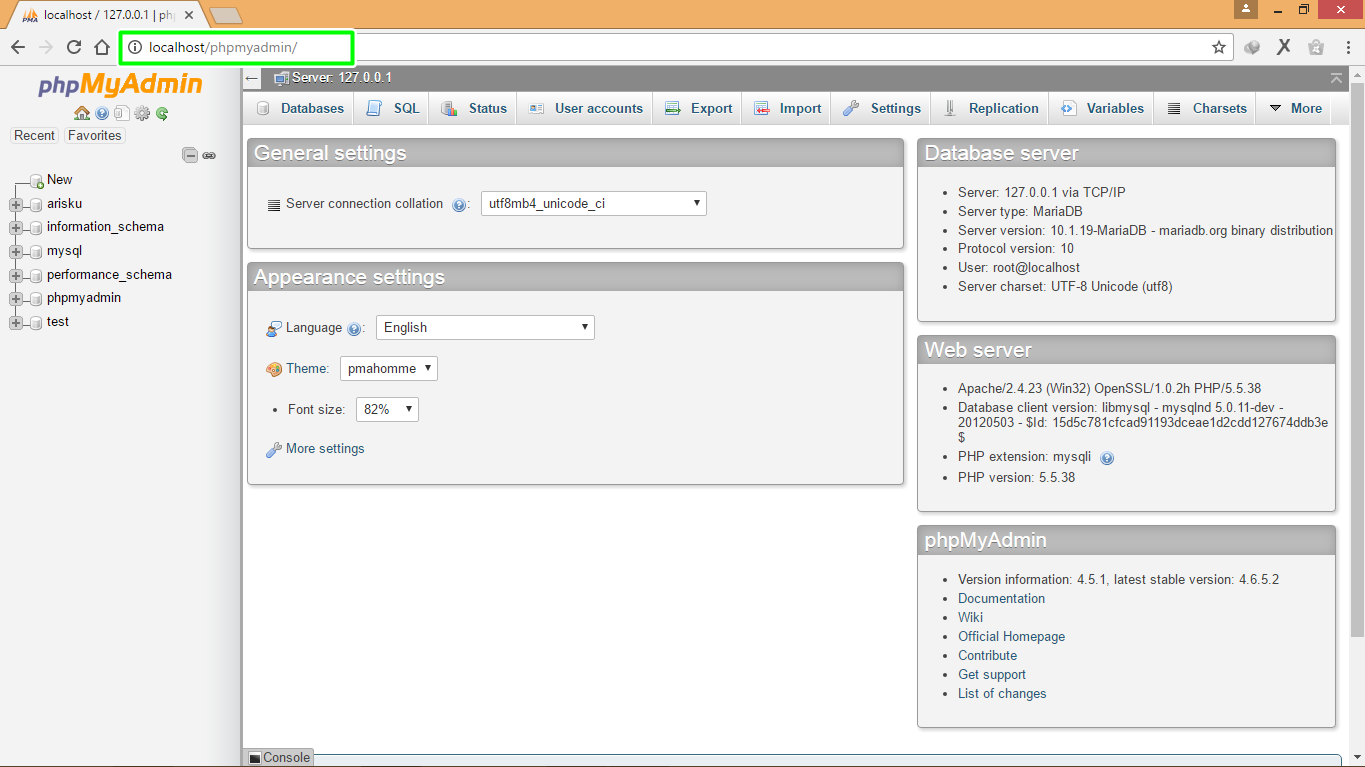The image size is (1365, 767).
Task: Click the documentation page icon in sidebar
Action: coord(122,113)
